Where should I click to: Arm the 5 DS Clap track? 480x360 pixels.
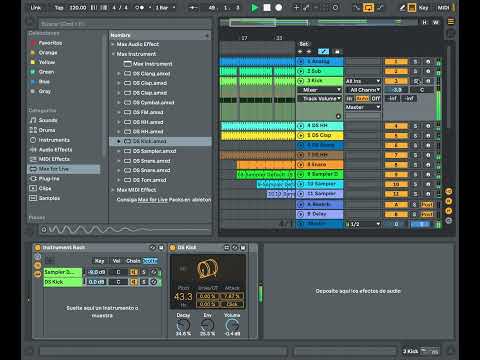tap(428, 136)
